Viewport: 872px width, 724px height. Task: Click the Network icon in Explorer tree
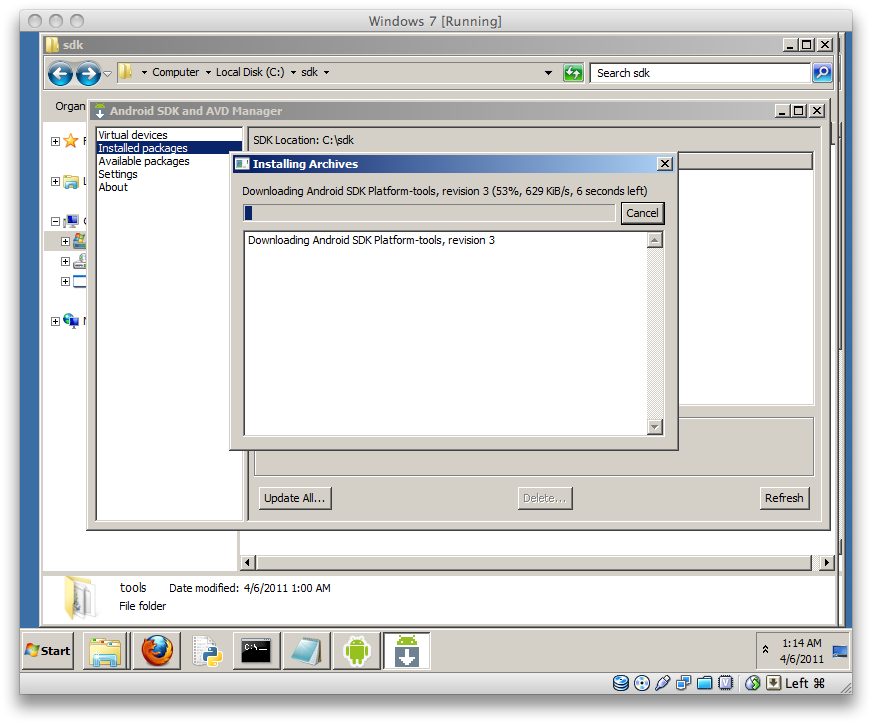[x=71, y=321]
